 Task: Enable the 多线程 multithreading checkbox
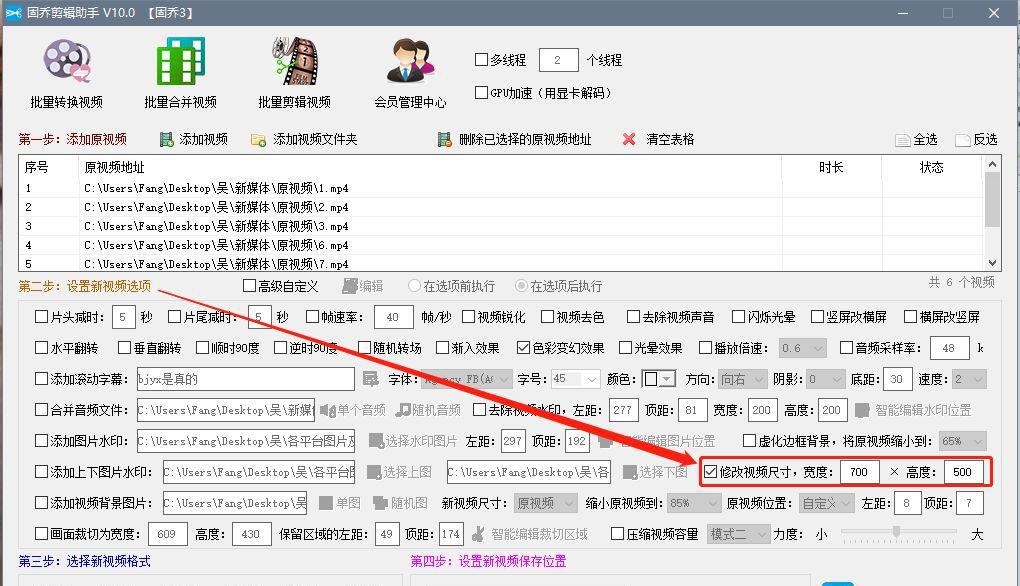[x=481, y=60]
